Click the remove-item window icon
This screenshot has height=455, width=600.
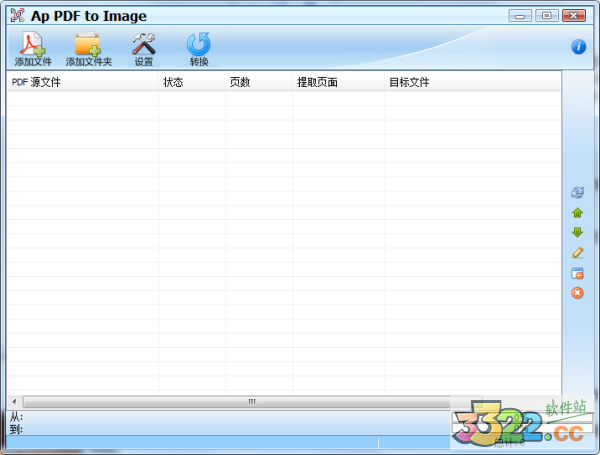[x=577, y=273]
